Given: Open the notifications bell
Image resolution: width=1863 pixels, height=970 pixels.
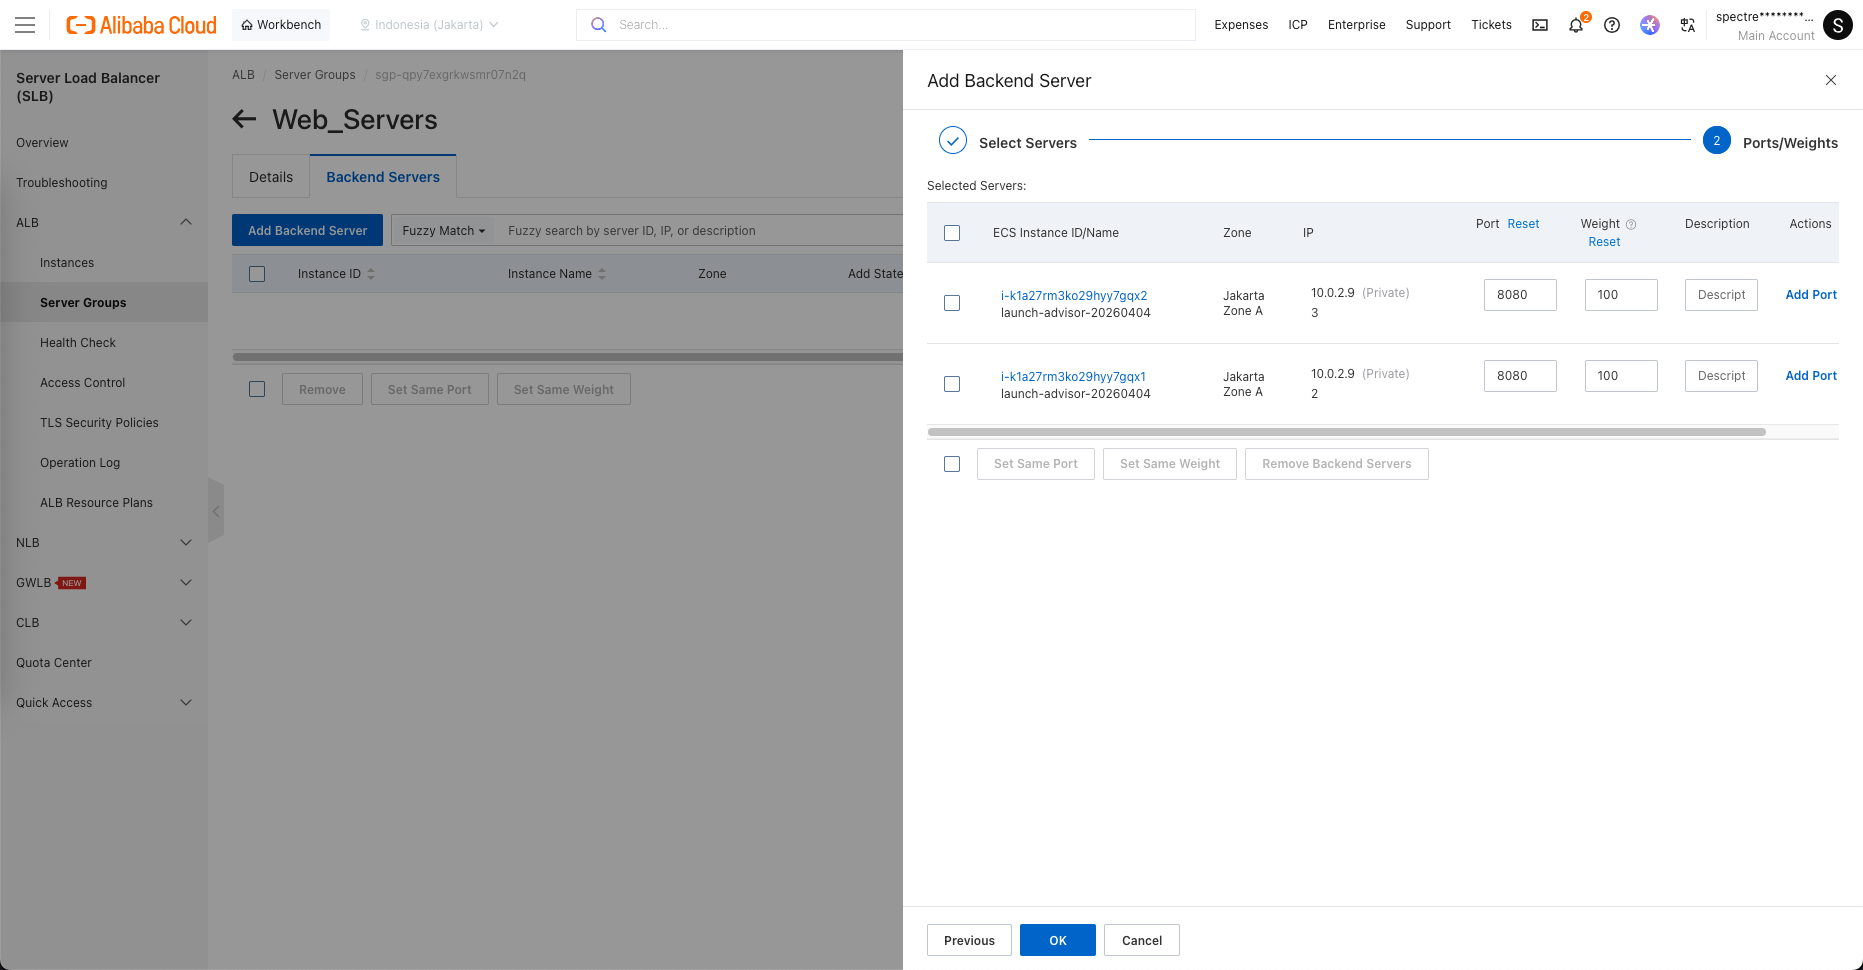Looking at the screenshot, I should tap(1576, 26).
